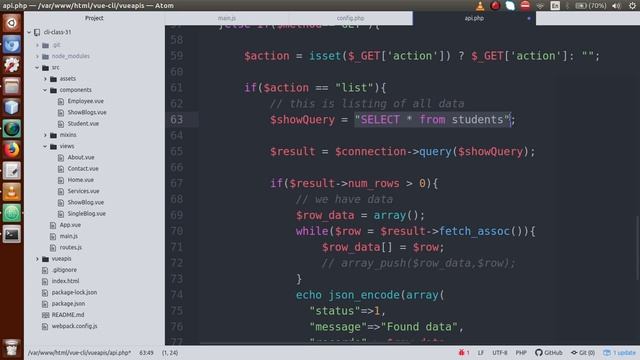Screen dimensions: 640x360
Task: Open Home.vue file
Action: pos(80,180)
